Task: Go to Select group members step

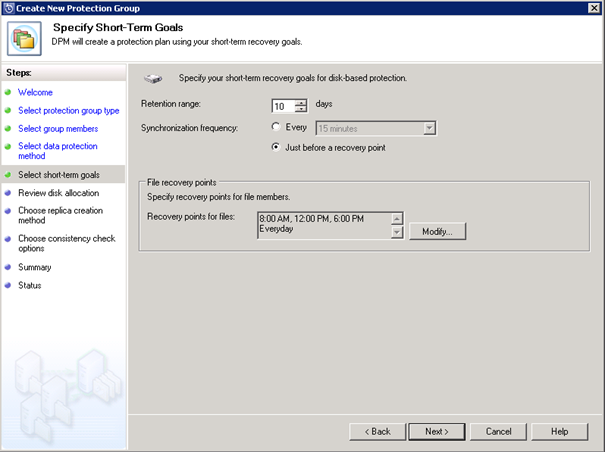Action: click(x=58, y=129)
